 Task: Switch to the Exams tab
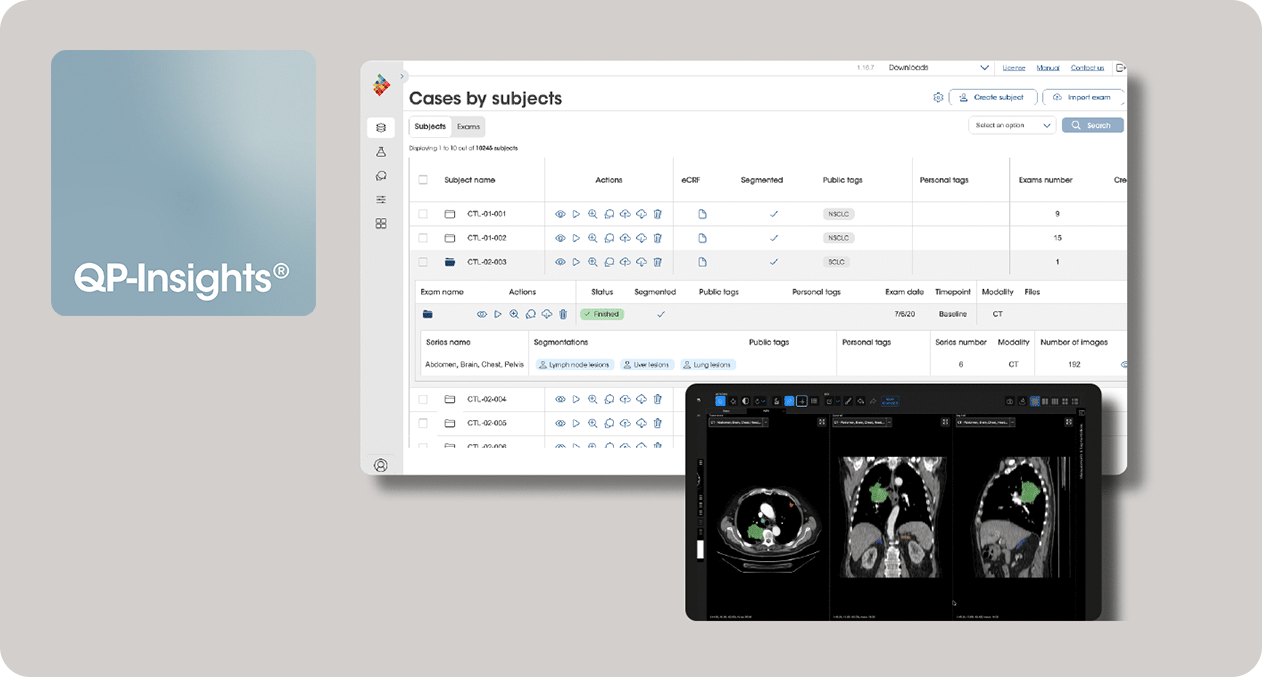pyautogui.click(x=468, y=127)
